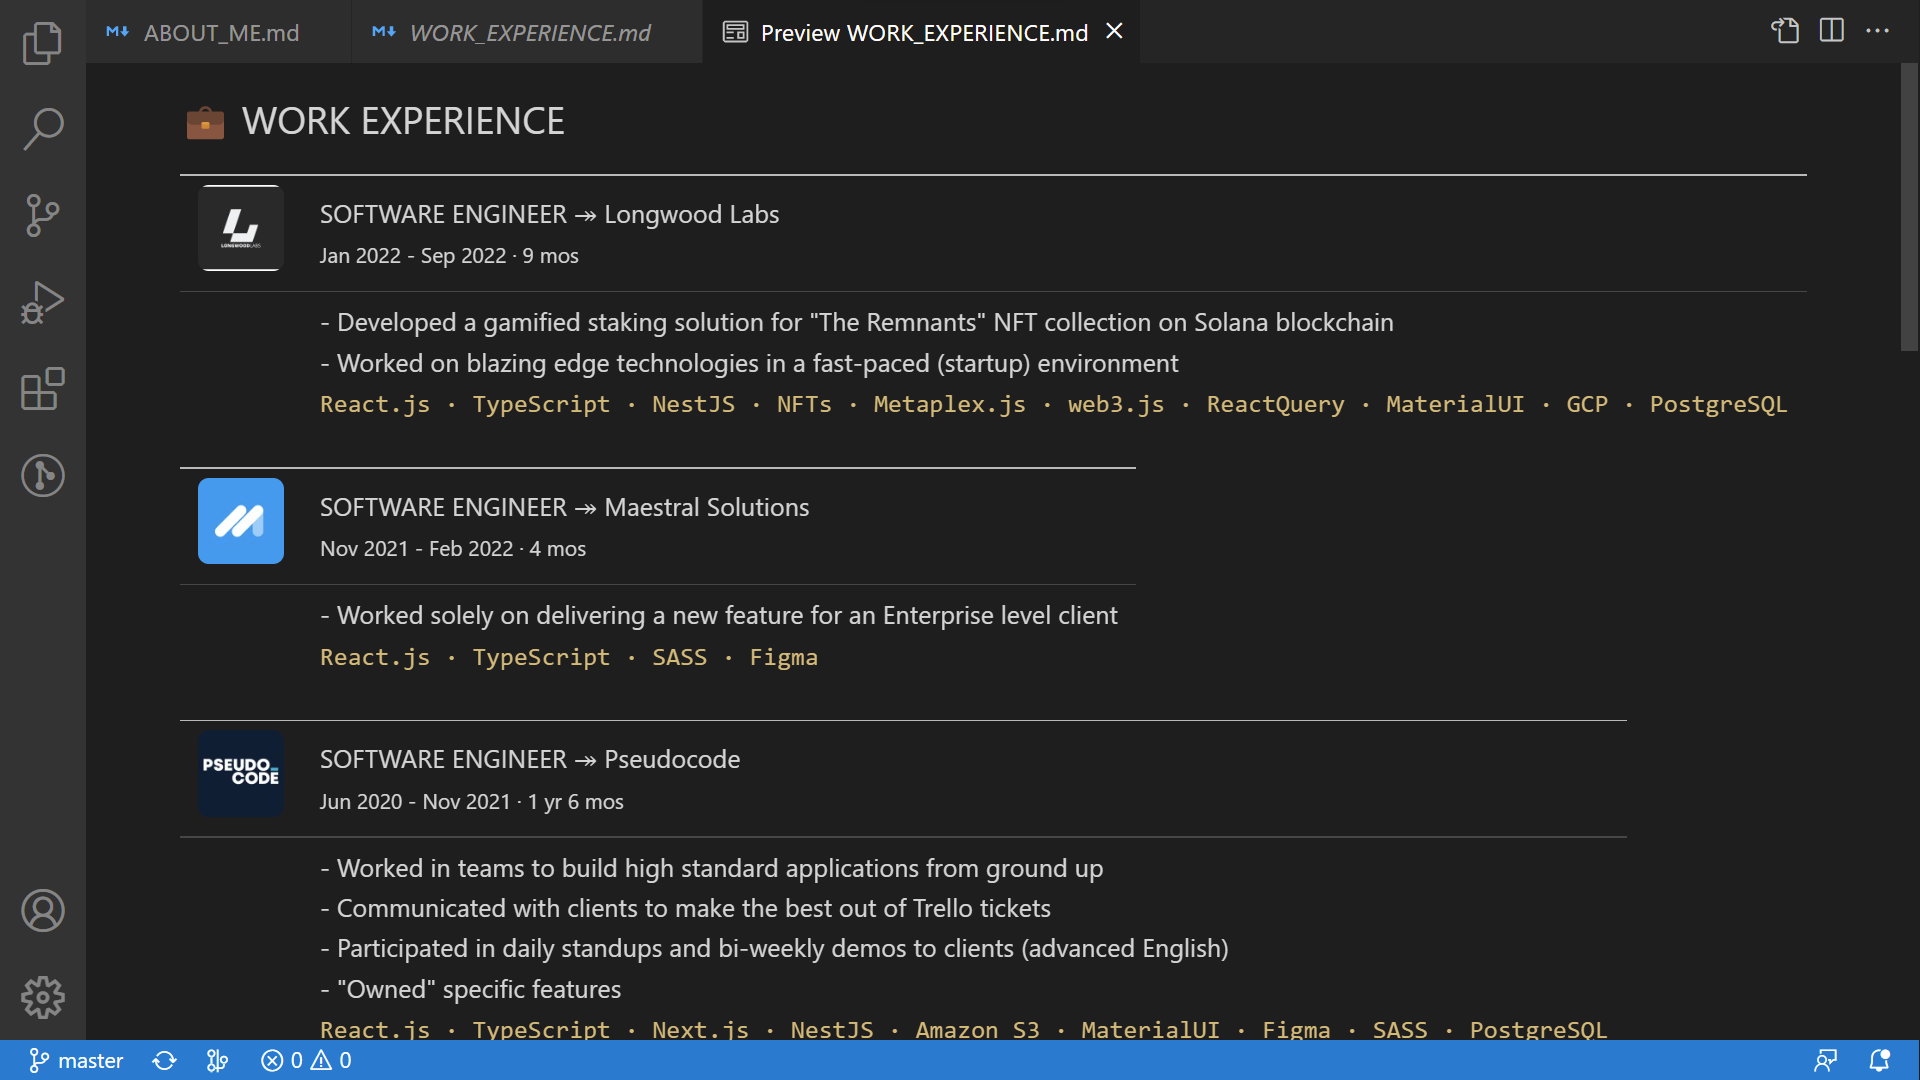View errors and warnings count
The image size is (1920, 1080).
click(306, 1060)
